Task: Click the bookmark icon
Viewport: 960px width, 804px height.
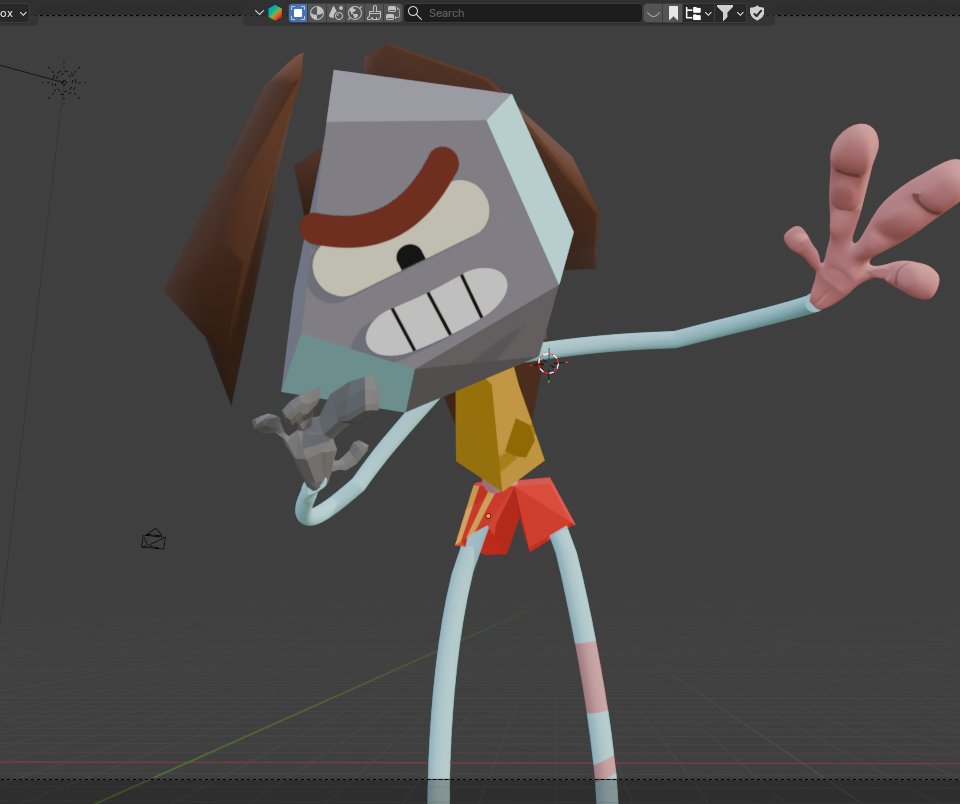Action: click(673, 13)
